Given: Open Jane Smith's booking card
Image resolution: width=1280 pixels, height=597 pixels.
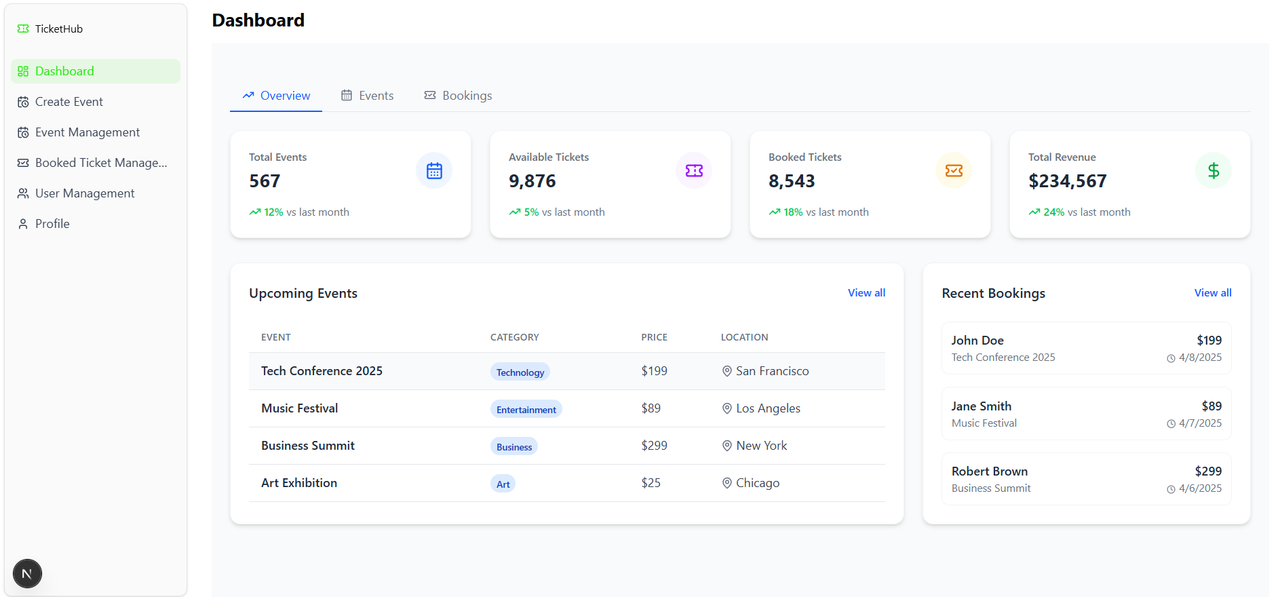Looking at the screenshot, I should pyautogui.click(x=1086, y=414).
